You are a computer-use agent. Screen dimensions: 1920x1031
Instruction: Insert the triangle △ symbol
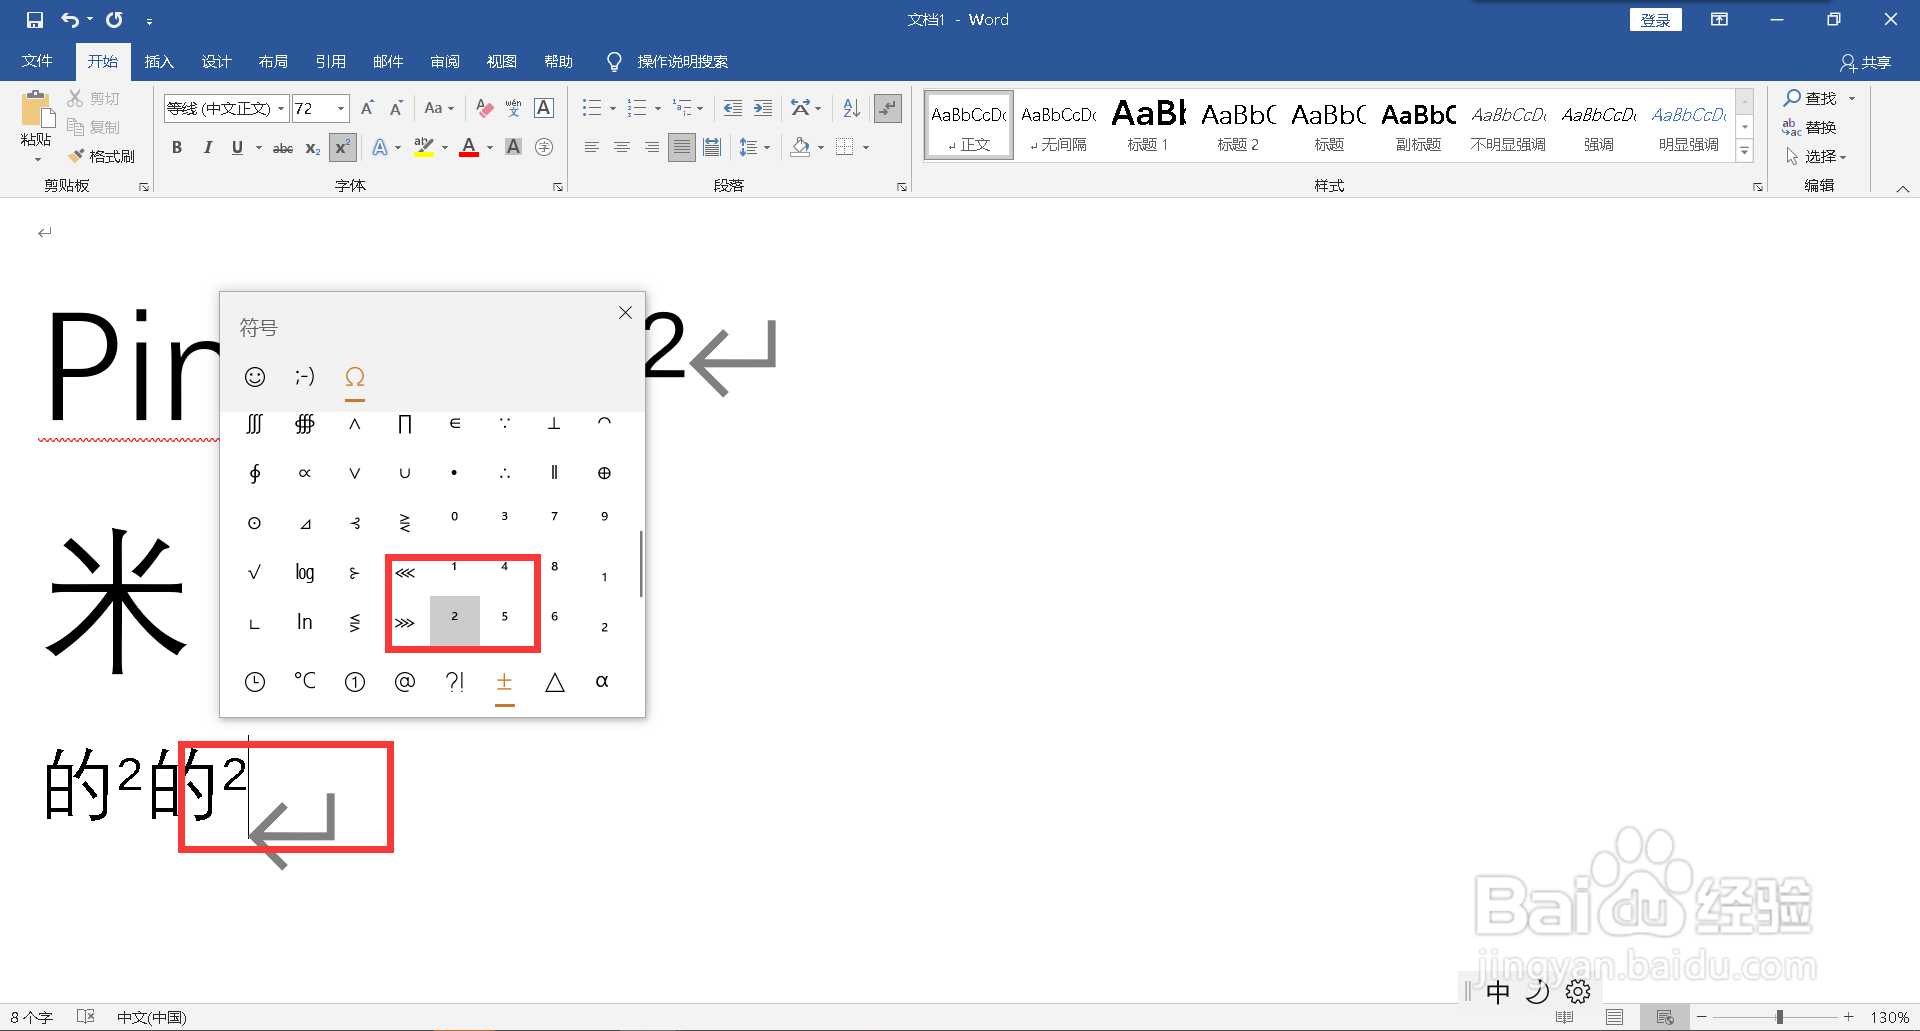pyautogui.click(x=555, y=682)
